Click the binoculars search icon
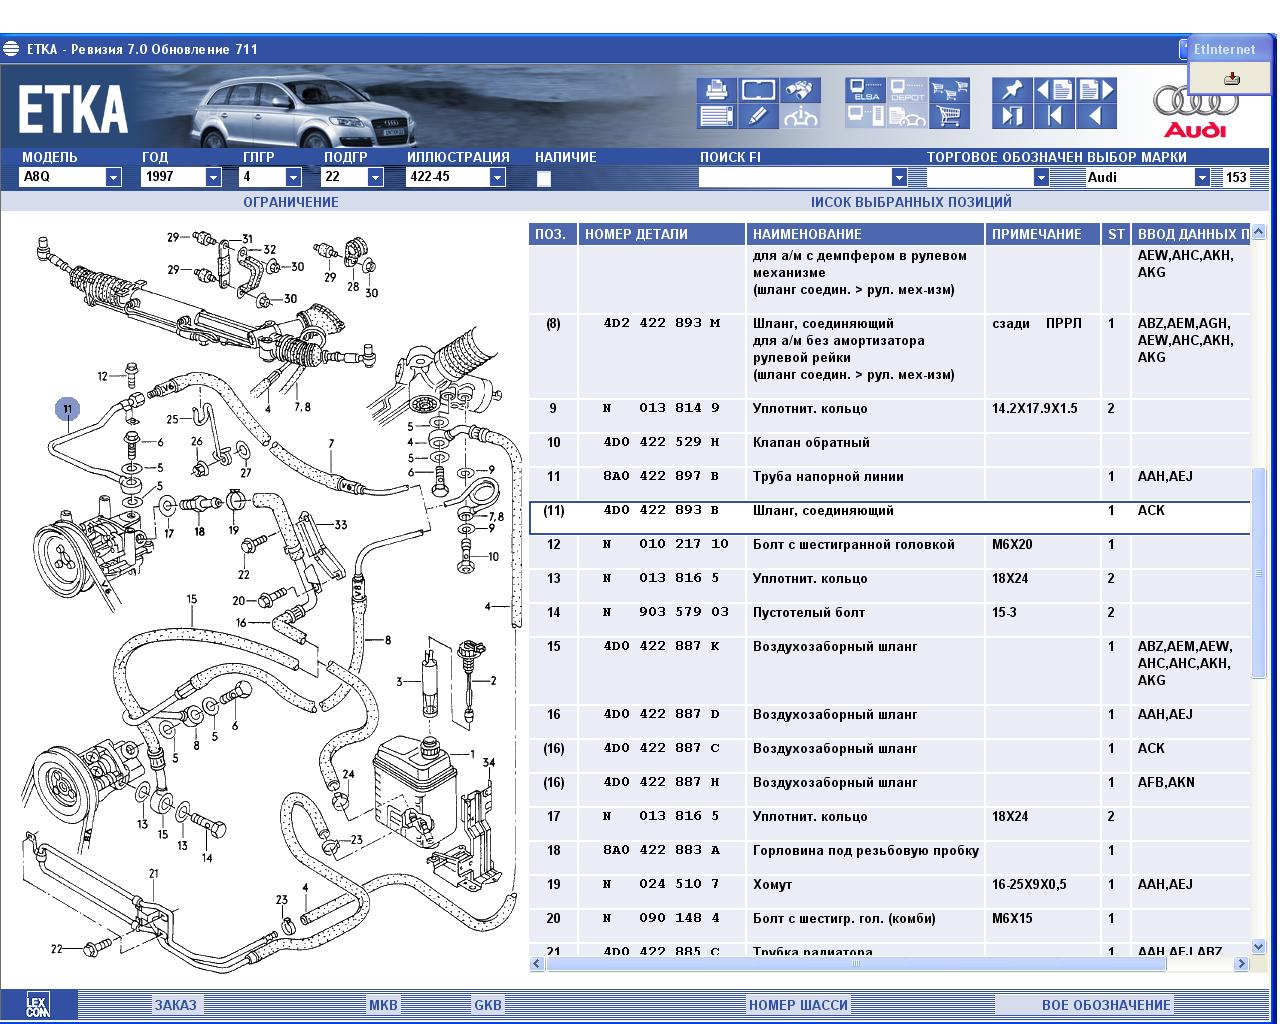This screenshot has width=1280, height=1024. pyautogui.click(x=800, y=91)
